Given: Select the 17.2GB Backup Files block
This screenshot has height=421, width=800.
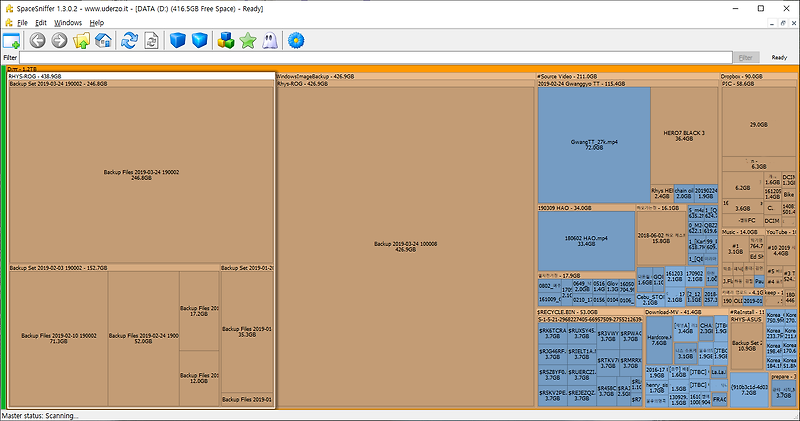Looking at the screenshot, I should [x=199, y=311].
